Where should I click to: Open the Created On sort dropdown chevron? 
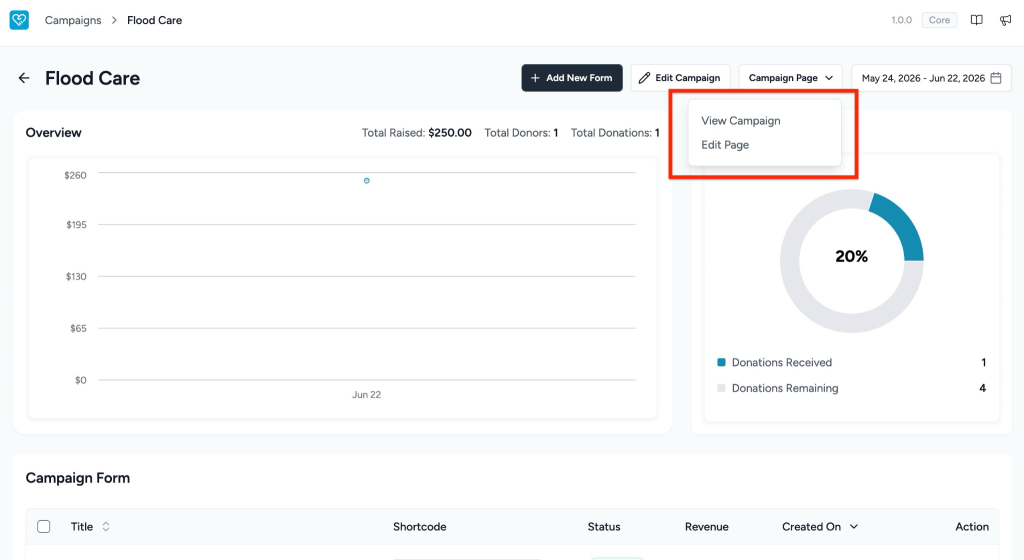click(x=854, y=526)
